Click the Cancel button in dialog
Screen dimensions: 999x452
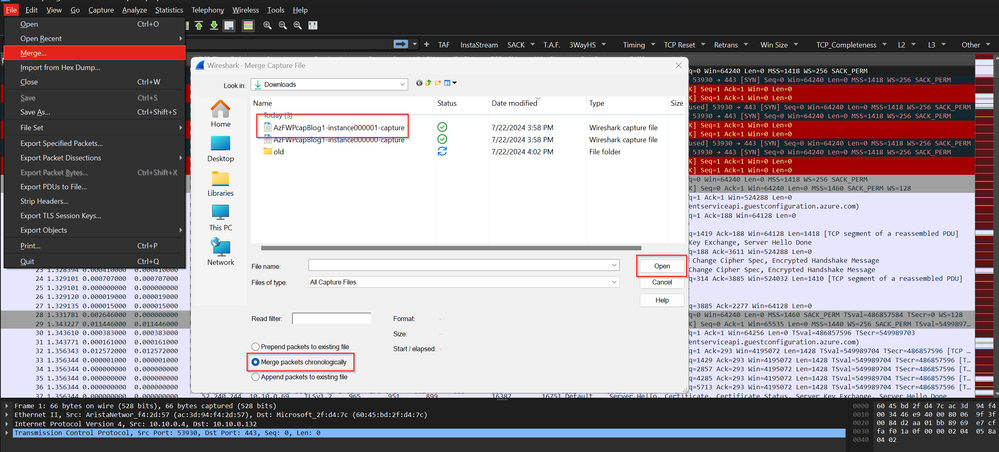[661, 282]
